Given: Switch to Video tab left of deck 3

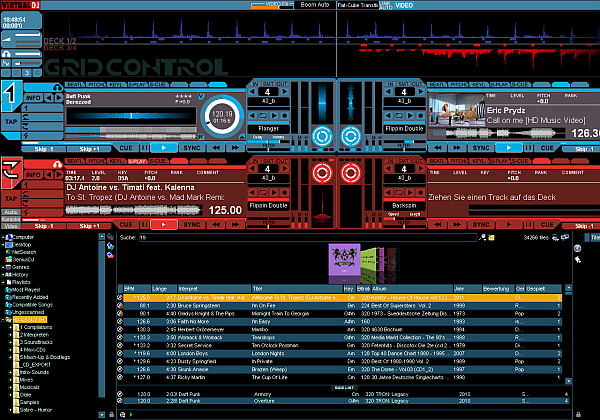Looking at the screenshot, I should [x=11, y=226].
